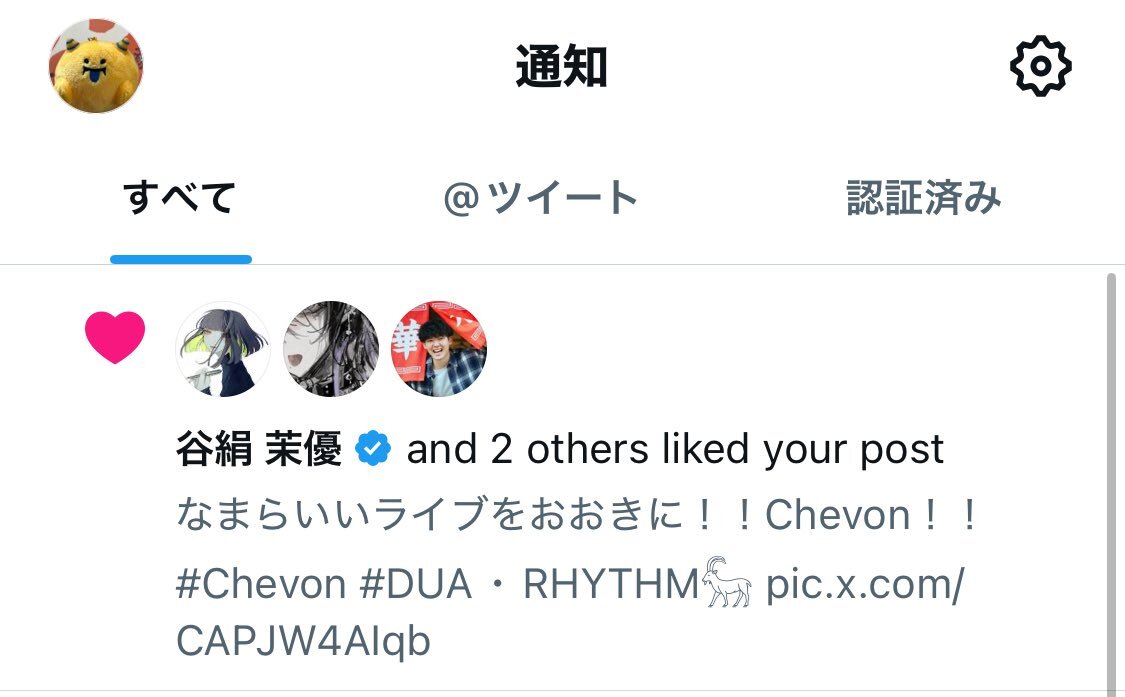This screenshot has height=697, width=1125.
Task: View smiling man with red banner avatar
Action: pos(438,349)
